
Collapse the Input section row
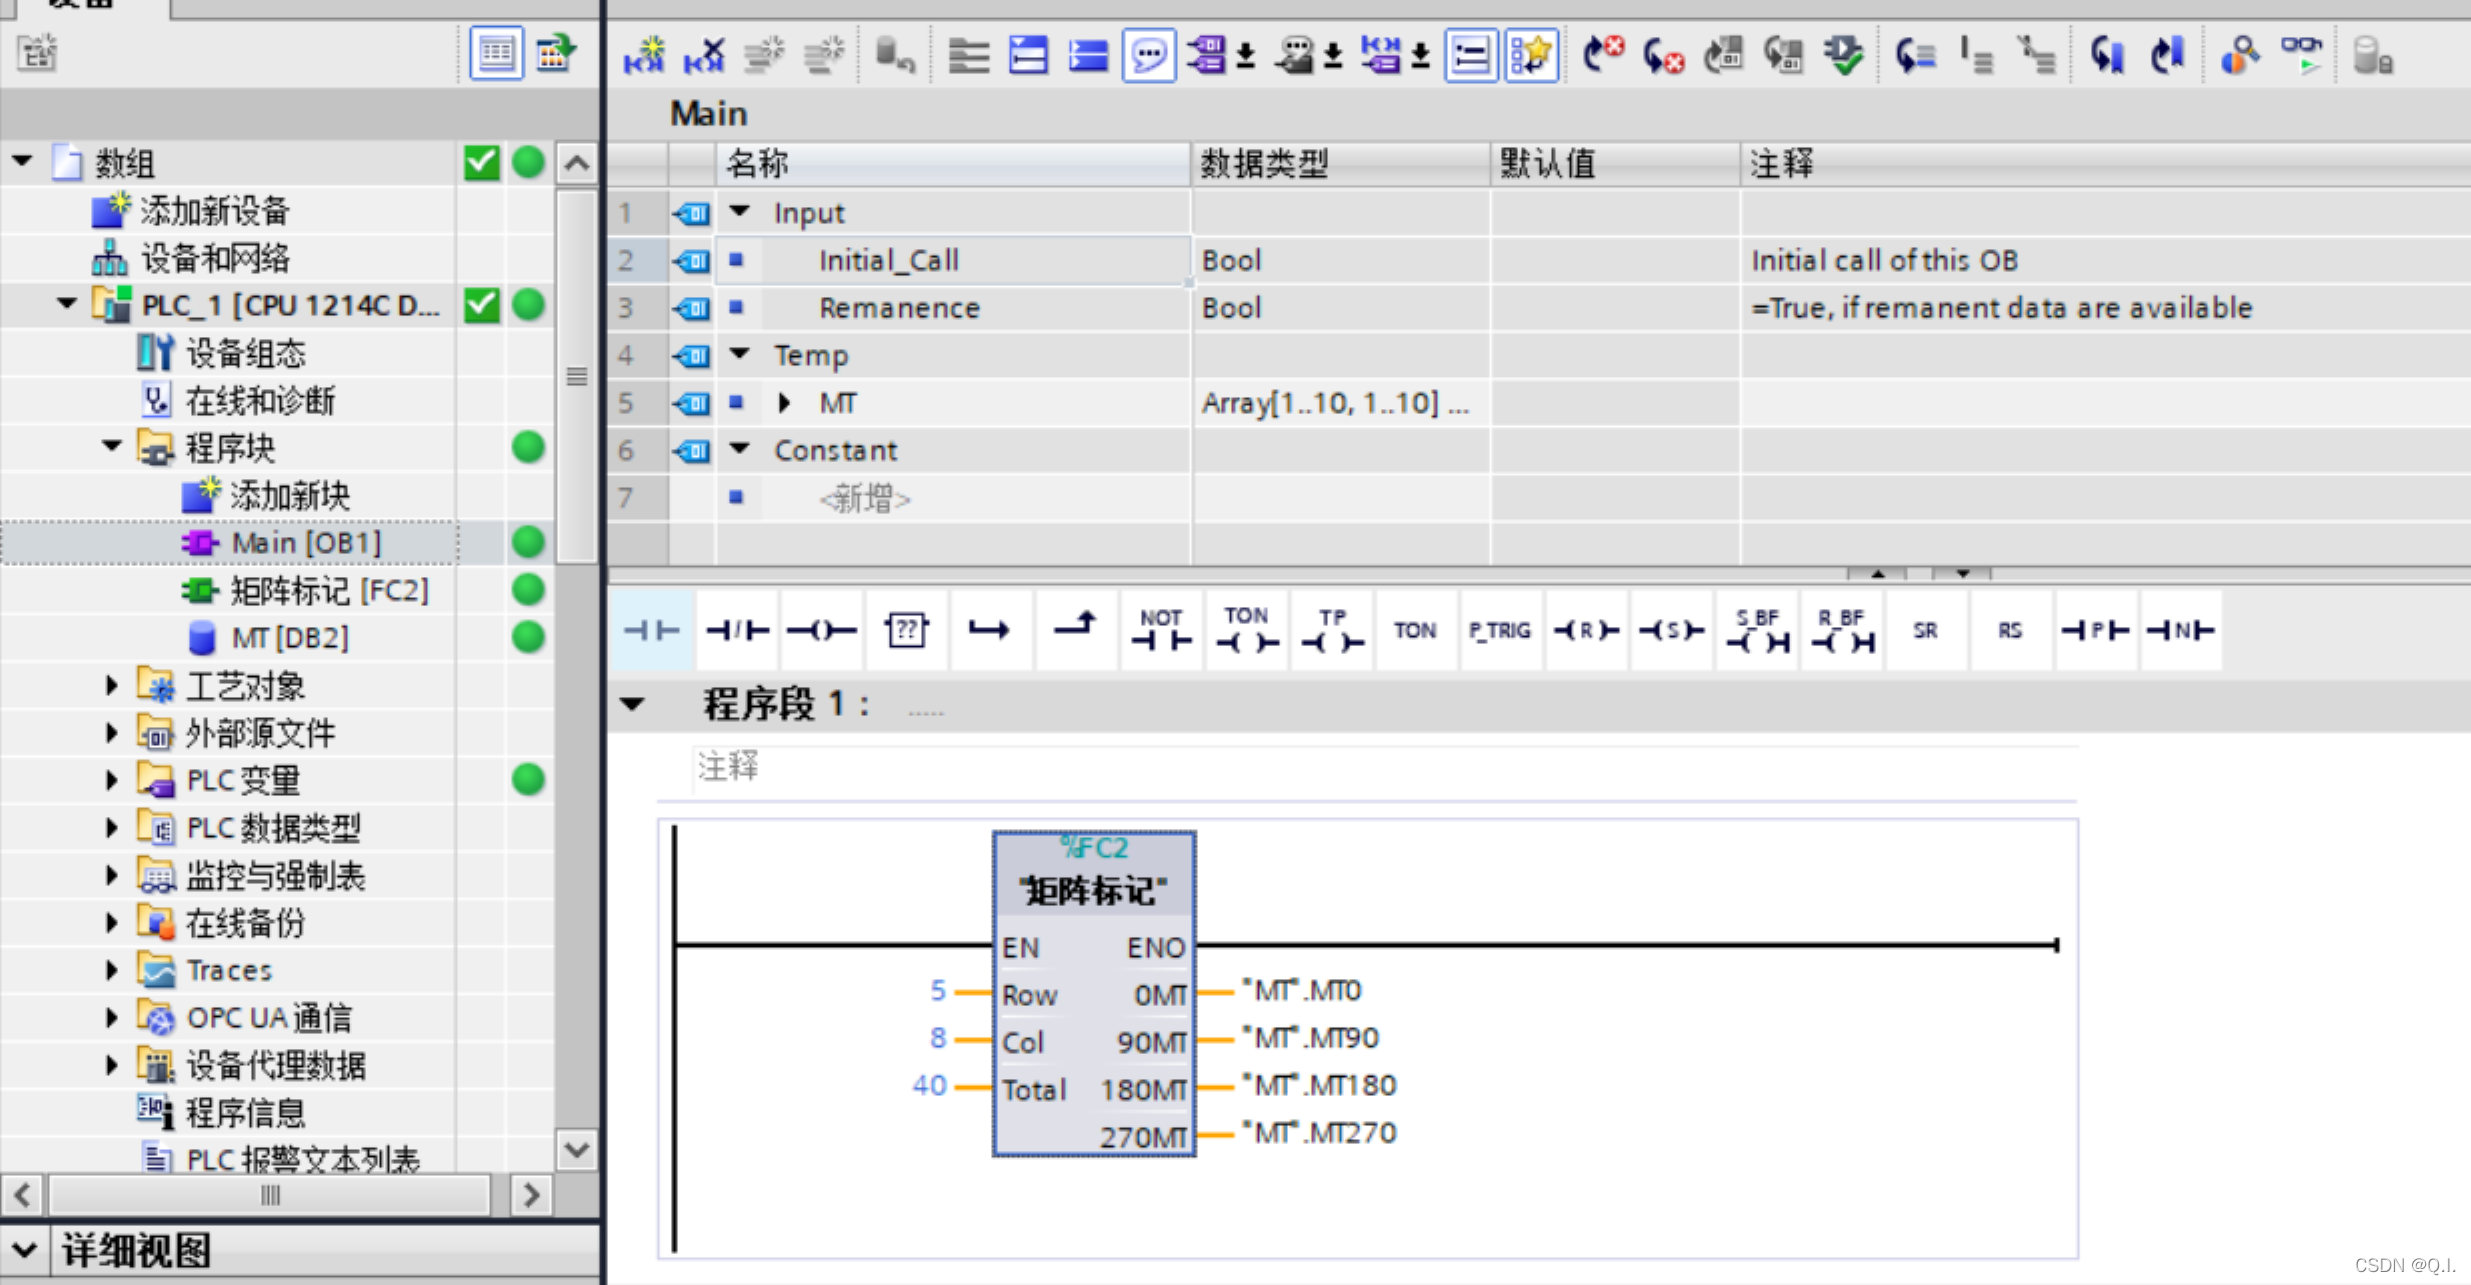point(739,212)
